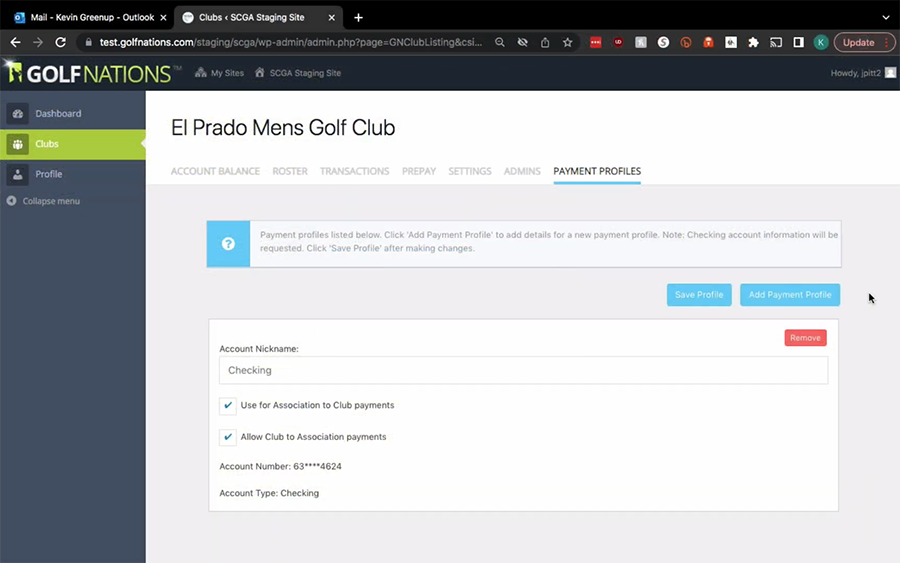Remove the Checking payment profile

coord(805,337)
